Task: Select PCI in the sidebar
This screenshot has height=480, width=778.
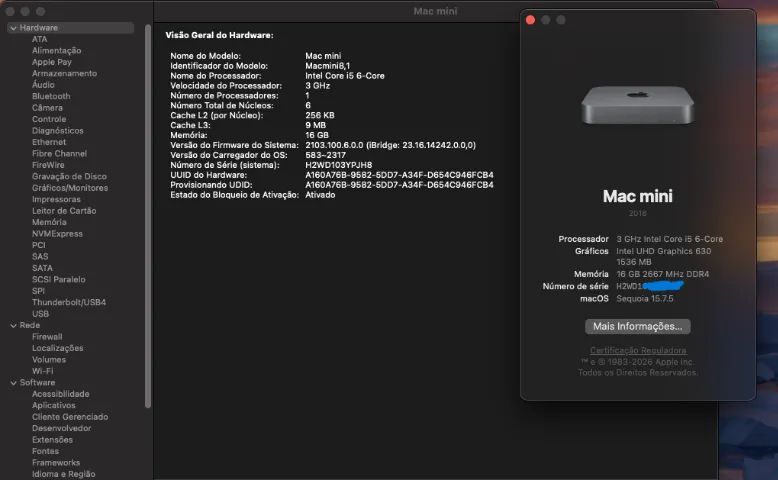Action: click(x=39, y=245)
